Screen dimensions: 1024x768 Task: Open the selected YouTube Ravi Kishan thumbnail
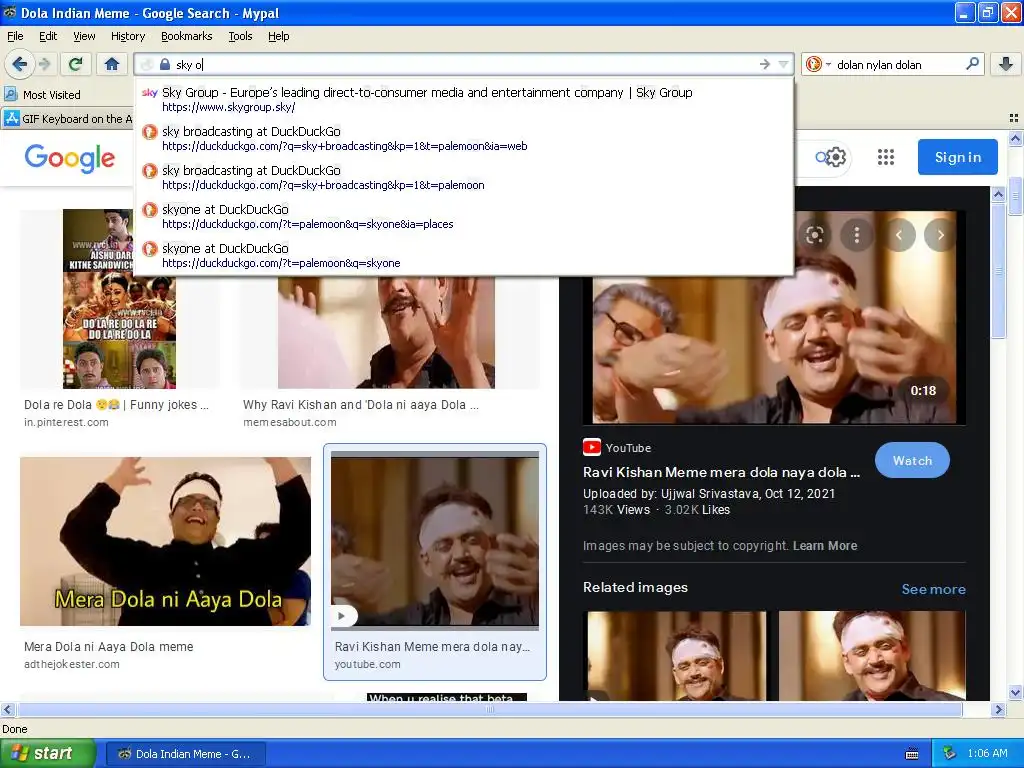point(435,541)
